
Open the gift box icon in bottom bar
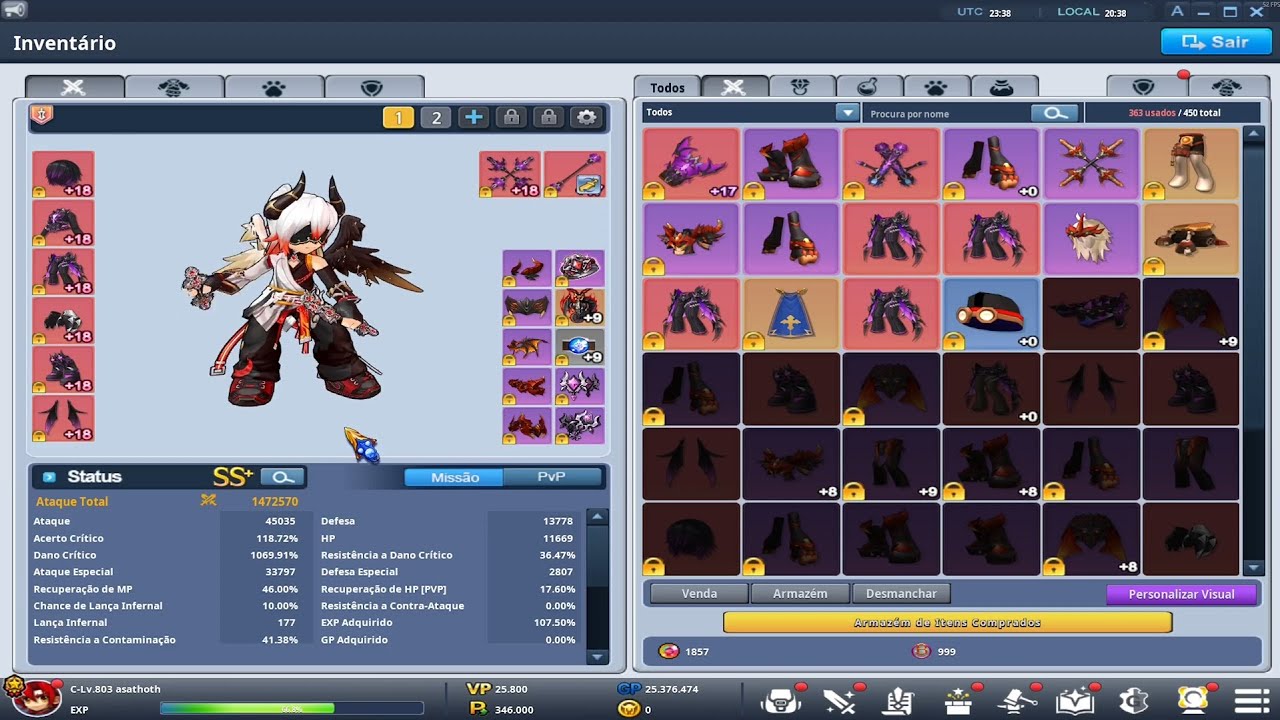pyautogui.click(x=956, y=701)
